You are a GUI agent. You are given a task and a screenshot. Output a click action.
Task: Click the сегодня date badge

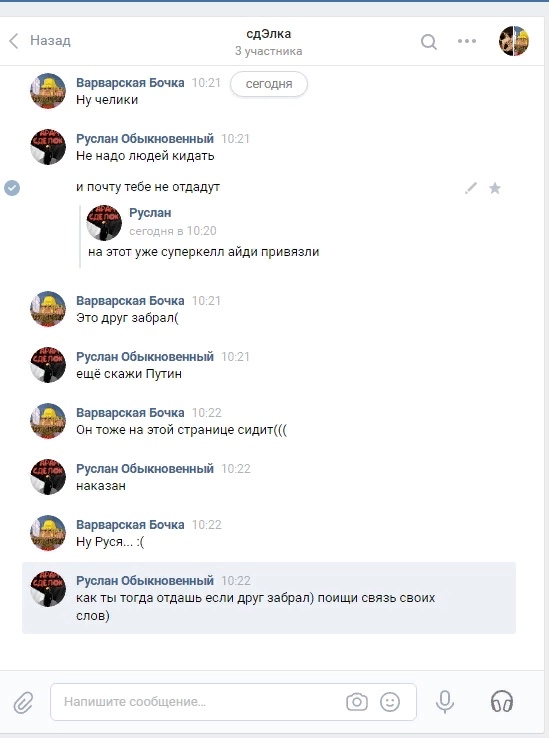pos(269,84)
